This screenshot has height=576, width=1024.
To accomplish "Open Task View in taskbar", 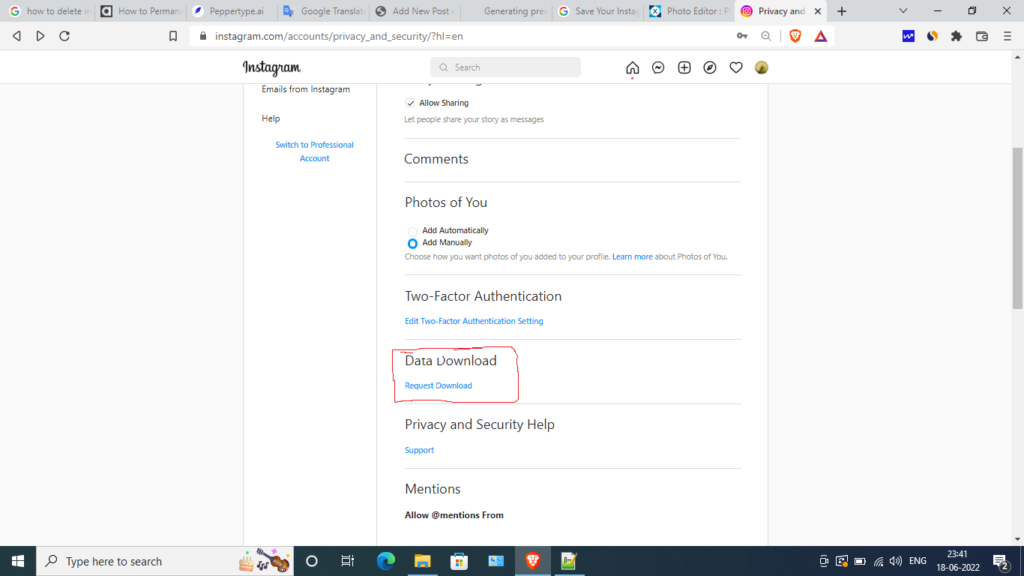I will pyautogui.click(x=347, y=561).
